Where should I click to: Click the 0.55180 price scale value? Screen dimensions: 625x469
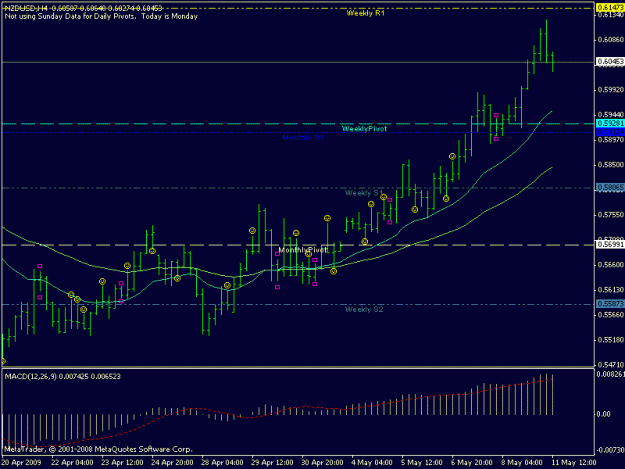(610, 340)
